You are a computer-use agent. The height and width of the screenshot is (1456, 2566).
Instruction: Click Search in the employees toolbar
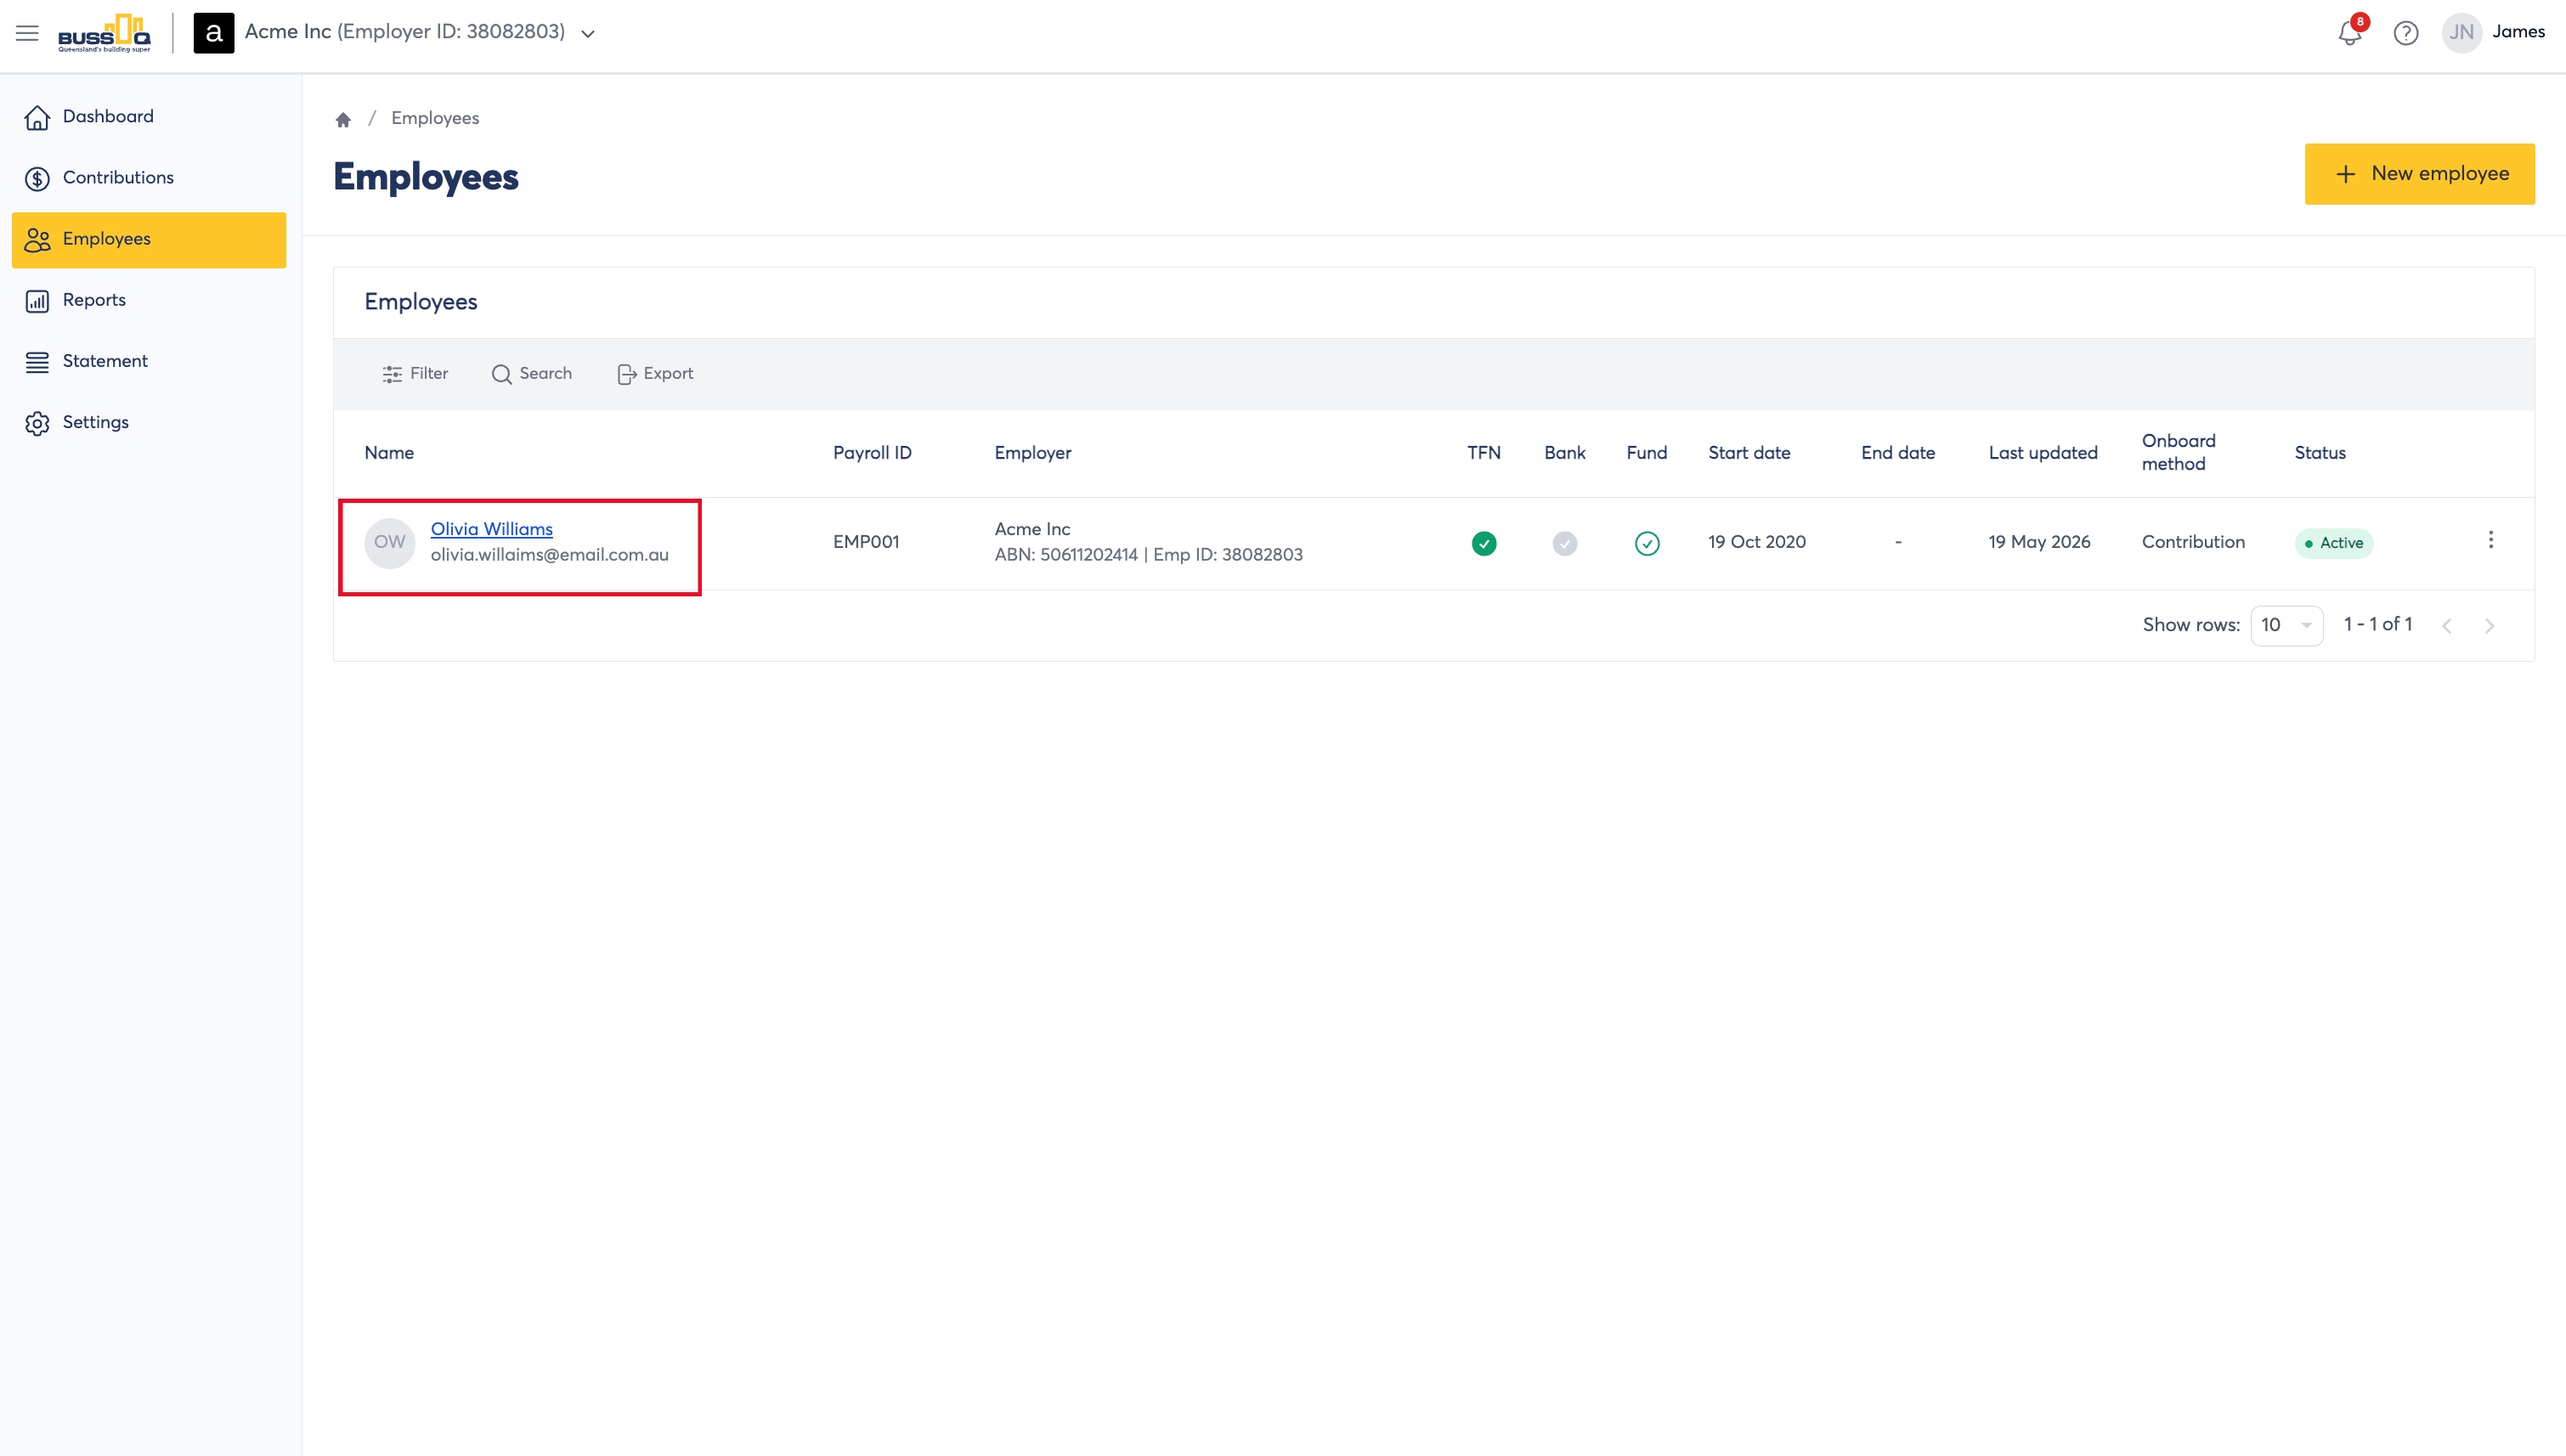[x=531, y=374]
